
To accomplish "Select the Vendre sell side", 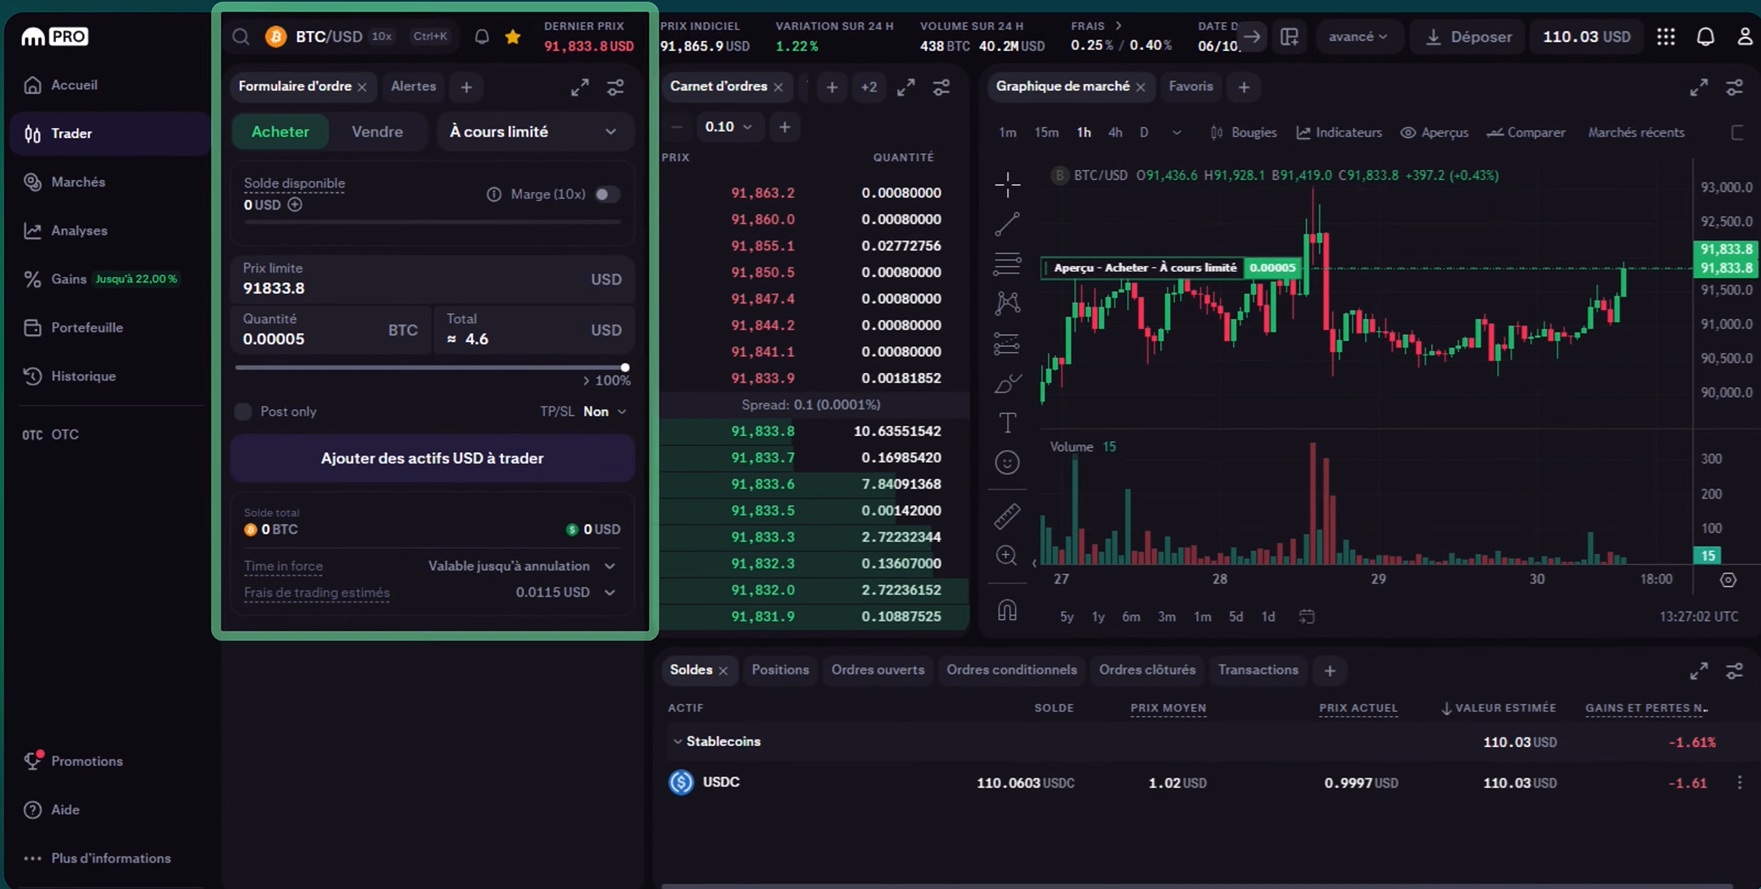I will (x=377, y=132).
